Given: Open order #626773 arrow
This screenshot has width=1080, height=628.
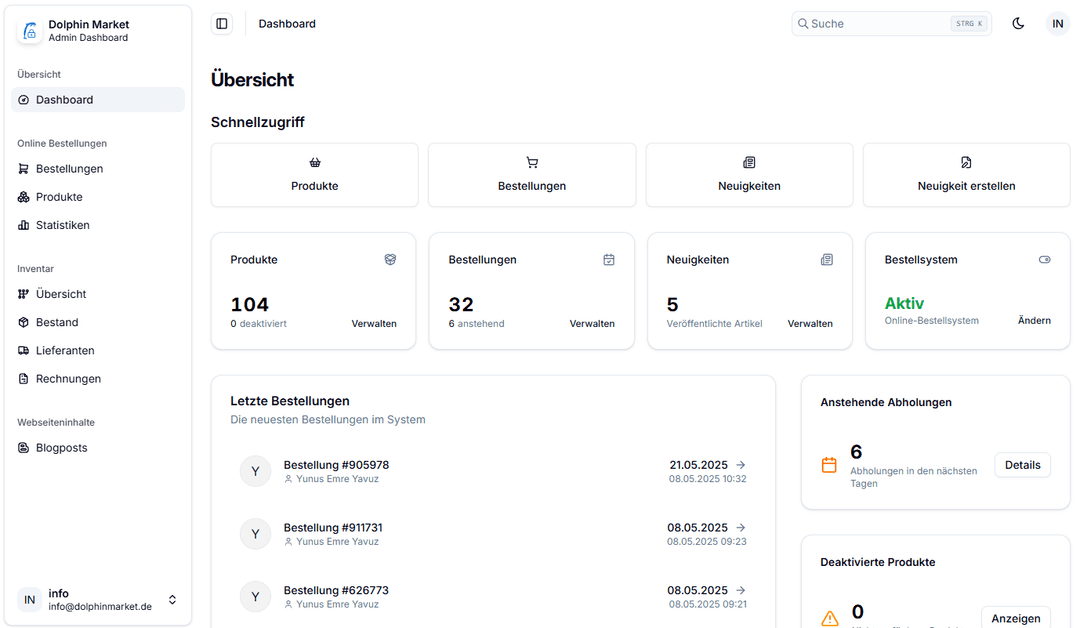Looking at the screenshot, I should pyautogui.click(x=741, y=590).
